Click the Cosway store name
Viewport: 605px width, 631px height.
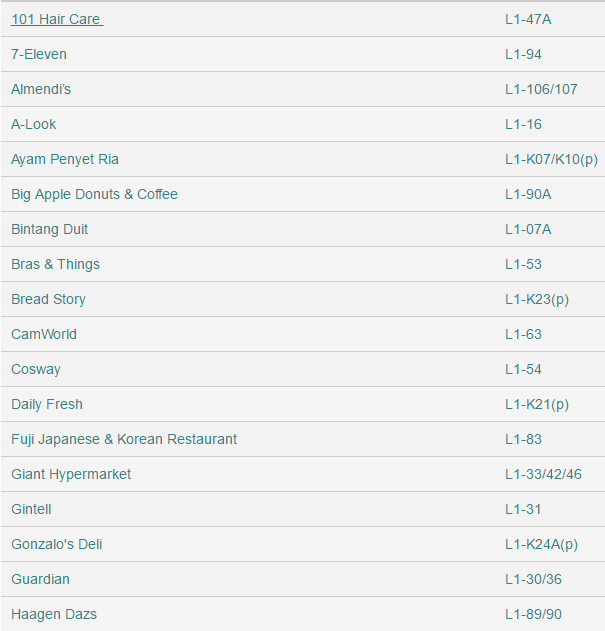[36, 369]
